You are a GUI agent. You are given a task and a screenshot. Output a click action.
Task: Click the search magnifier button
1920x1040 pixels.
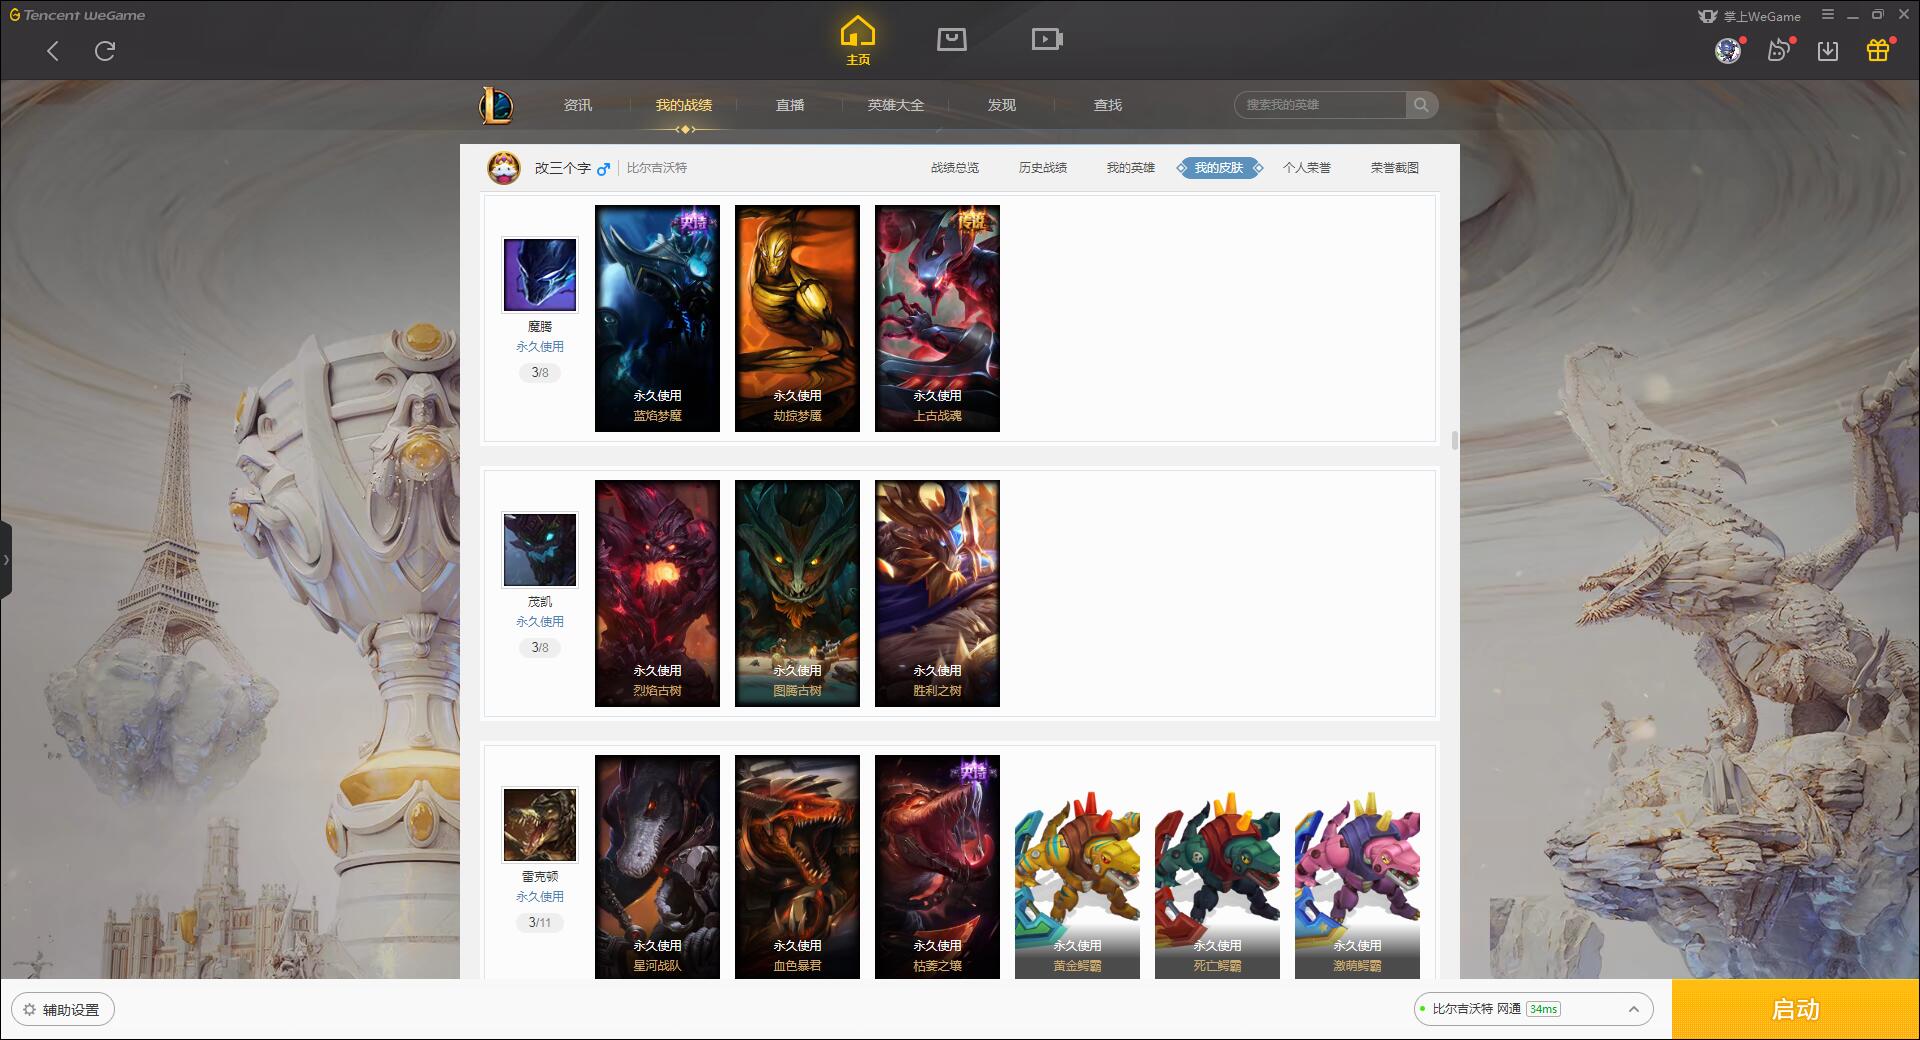coord(1421,105)
